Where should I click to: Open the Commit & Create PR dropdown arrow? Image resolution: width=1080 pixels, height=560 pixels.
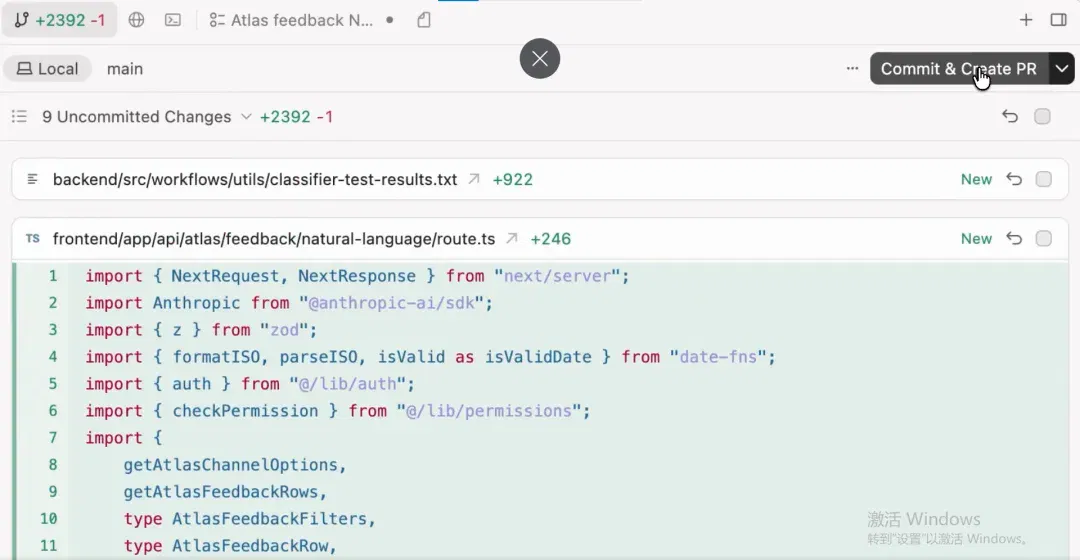1061,69
